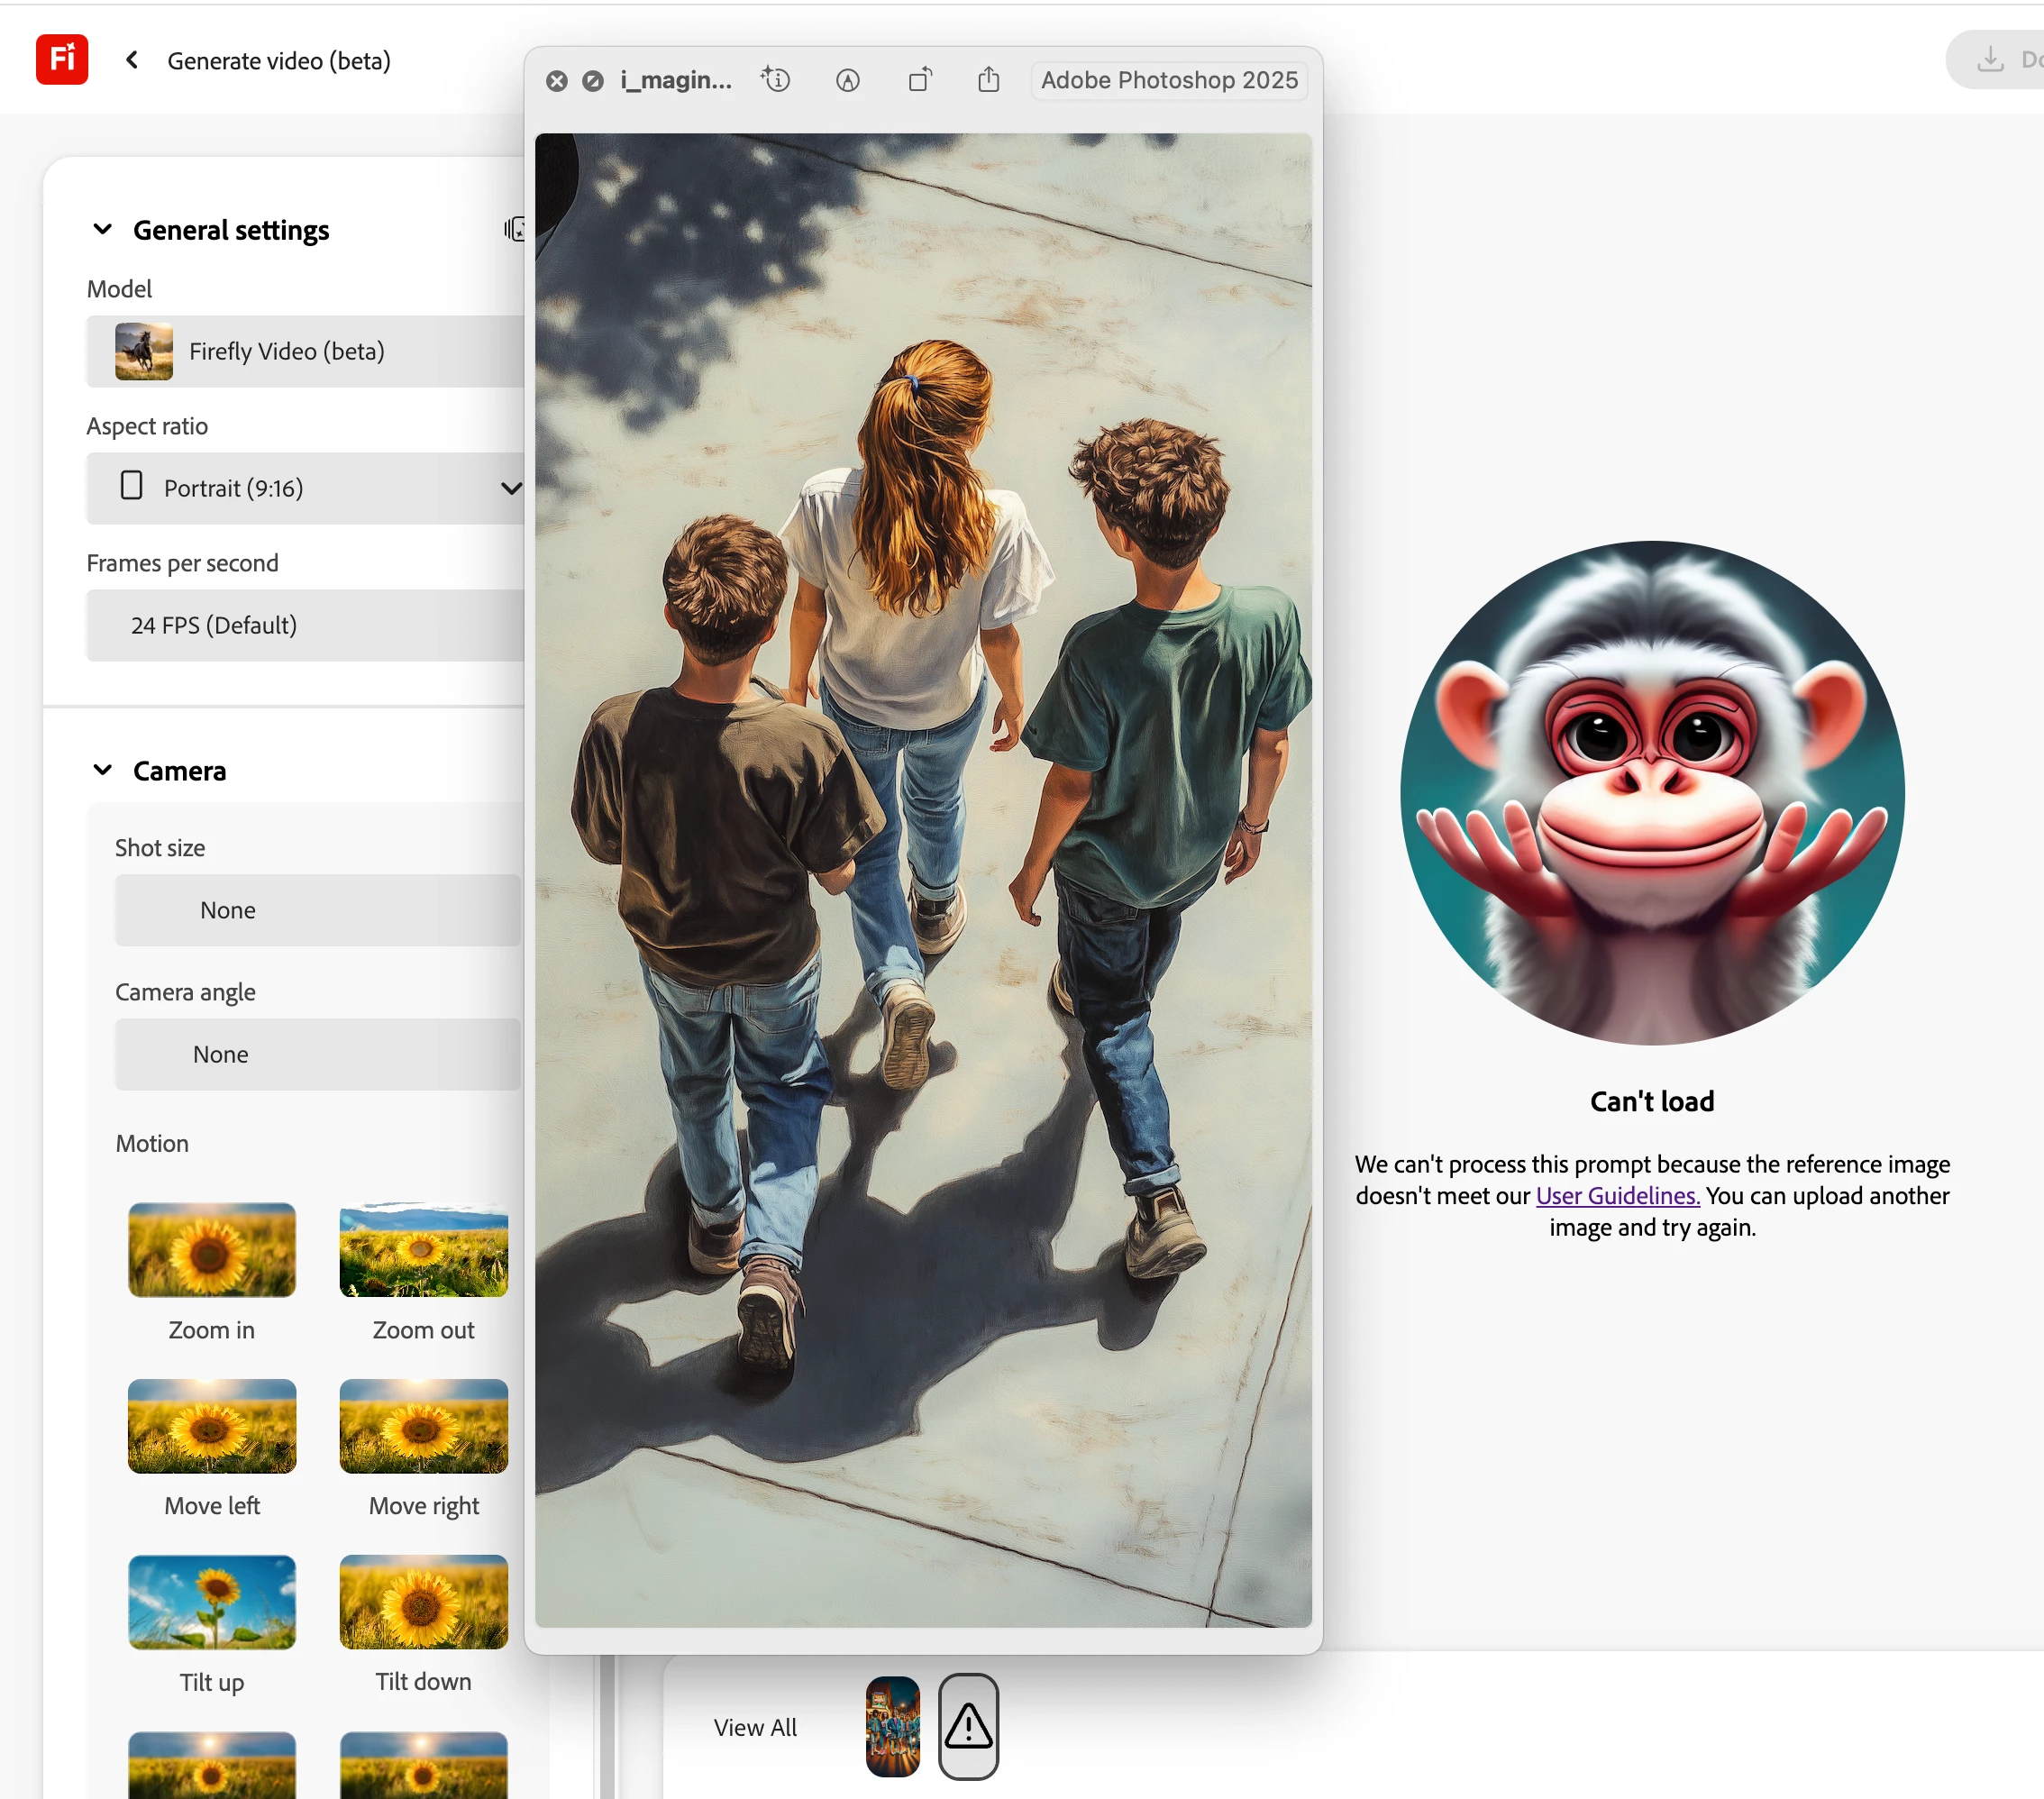Go back using the arrow beside Generate video
This screenshot has height=1799, width=2044.
(x=132, y=60)
